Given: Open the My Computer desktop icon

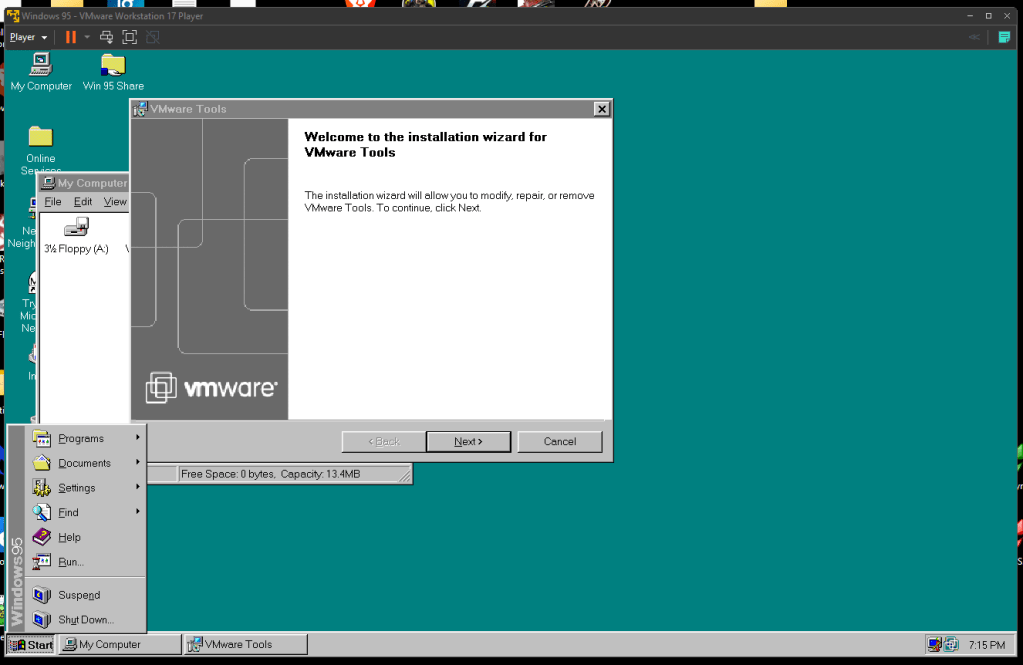Looking at the screenshot, I should click(x=41, y=67).
